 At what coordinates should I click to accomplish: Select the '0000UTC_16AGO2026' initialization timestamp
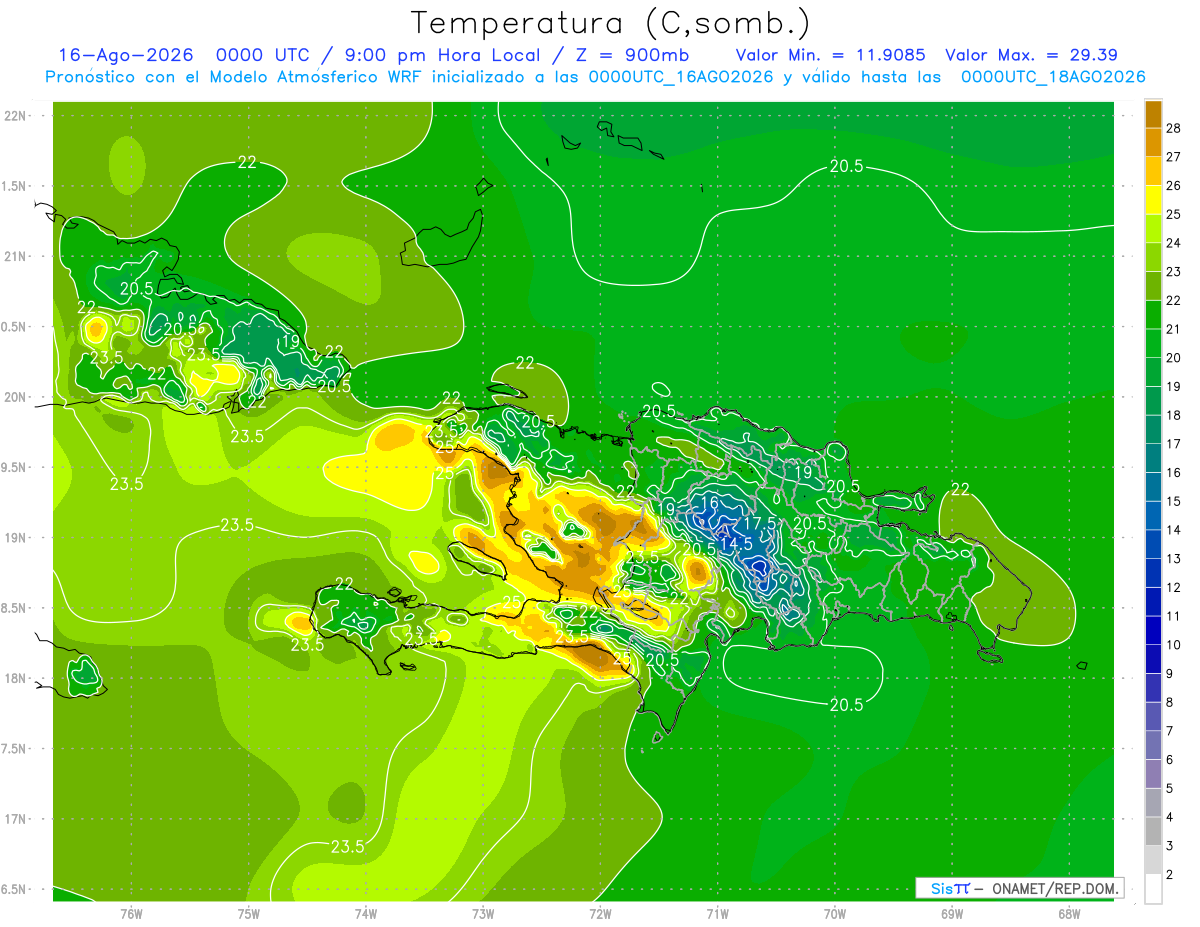[x=680, y=77]
